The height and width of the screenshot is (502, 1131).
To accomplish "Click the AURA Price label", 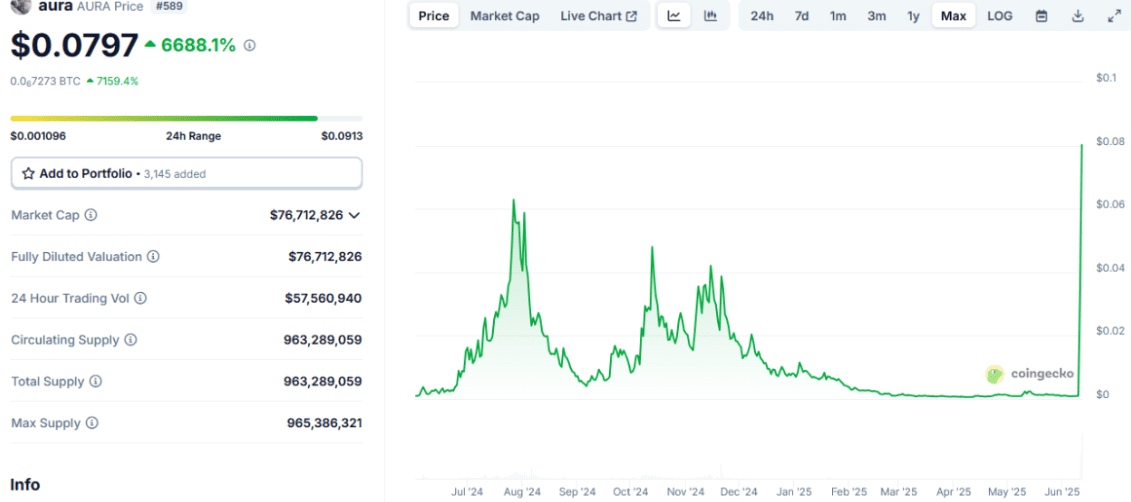I will tap(109, 5).
